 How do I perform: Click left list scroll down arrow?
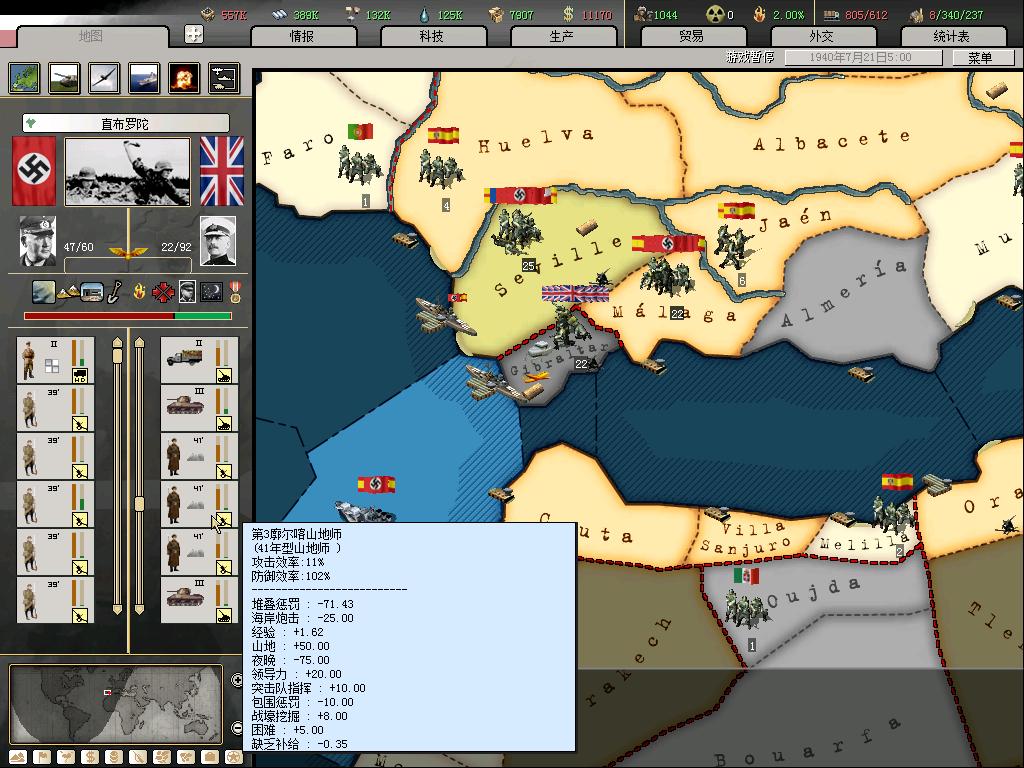coord(117,610)
